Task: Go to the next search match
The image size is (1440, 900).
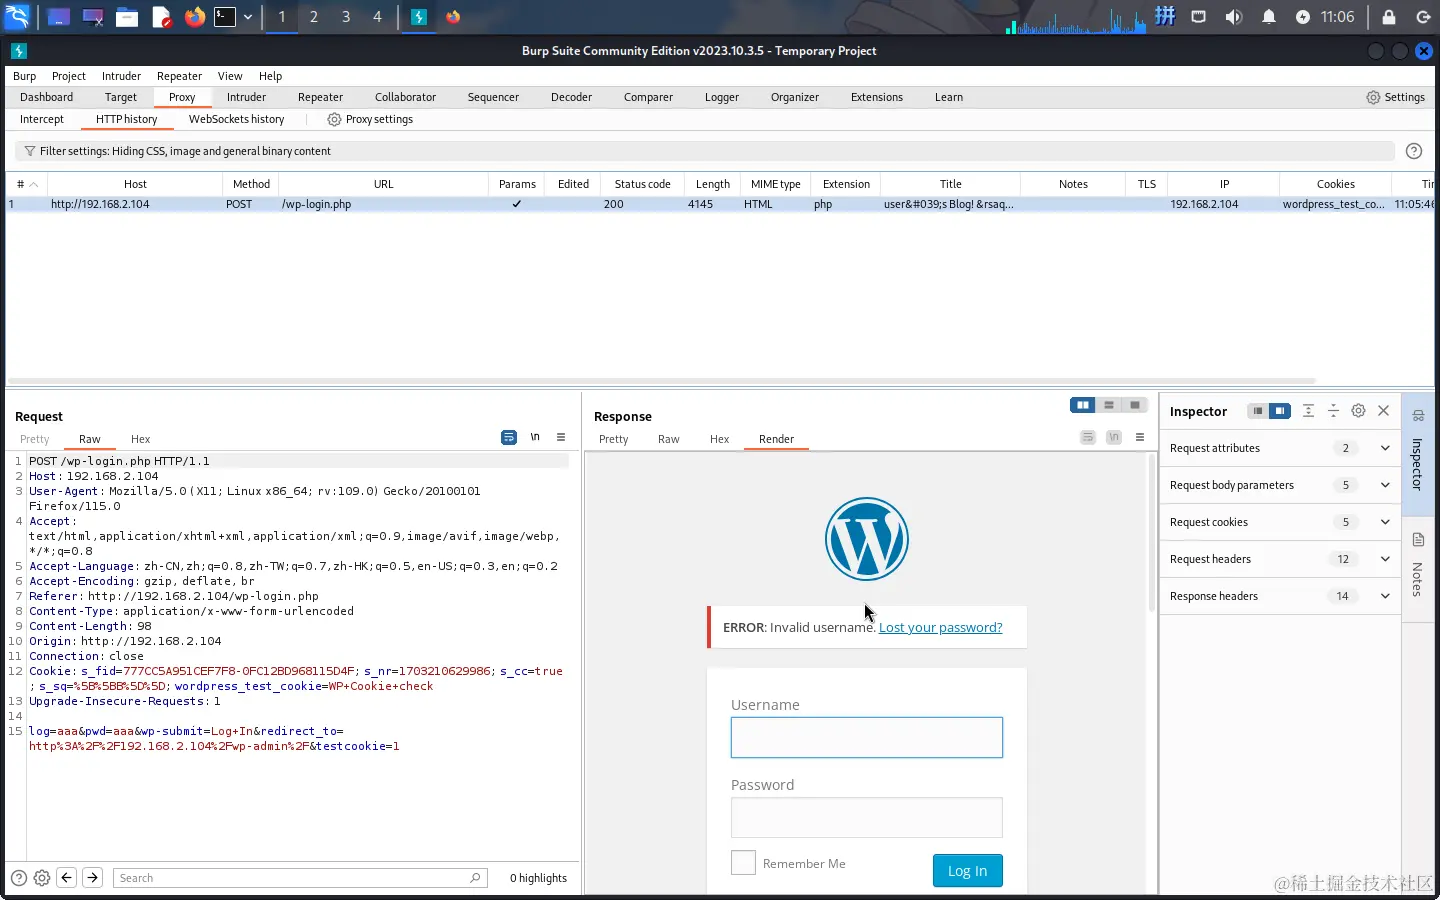Action: tap(92, 878)
